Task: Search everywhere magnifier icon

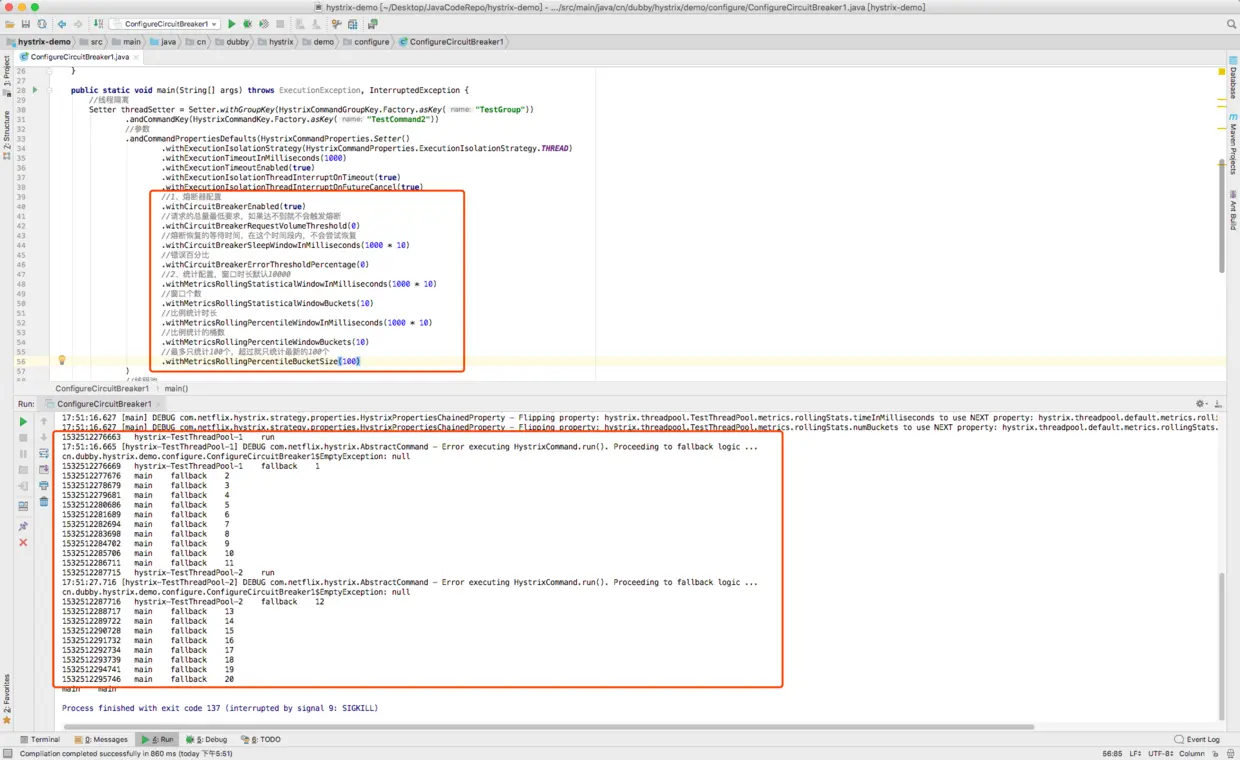Action: [x=1231, y=24]
